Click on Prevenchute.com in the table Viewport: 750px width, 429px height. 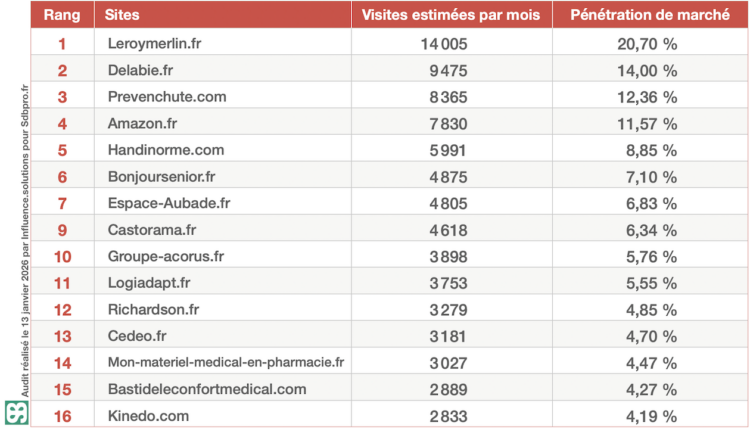167,97
